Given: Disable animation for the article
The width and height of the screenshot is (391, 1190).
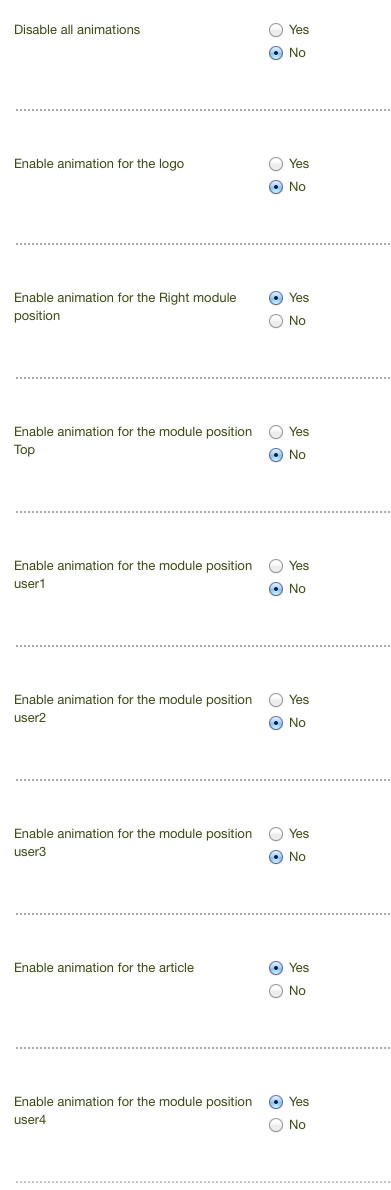Looking at the screenshot, I should coord(276,990).
